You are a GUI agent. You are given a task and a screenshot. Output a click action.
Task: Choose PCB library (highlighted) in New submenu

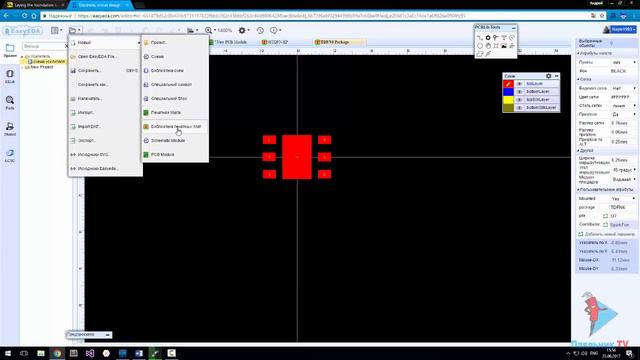click(175, 127)
